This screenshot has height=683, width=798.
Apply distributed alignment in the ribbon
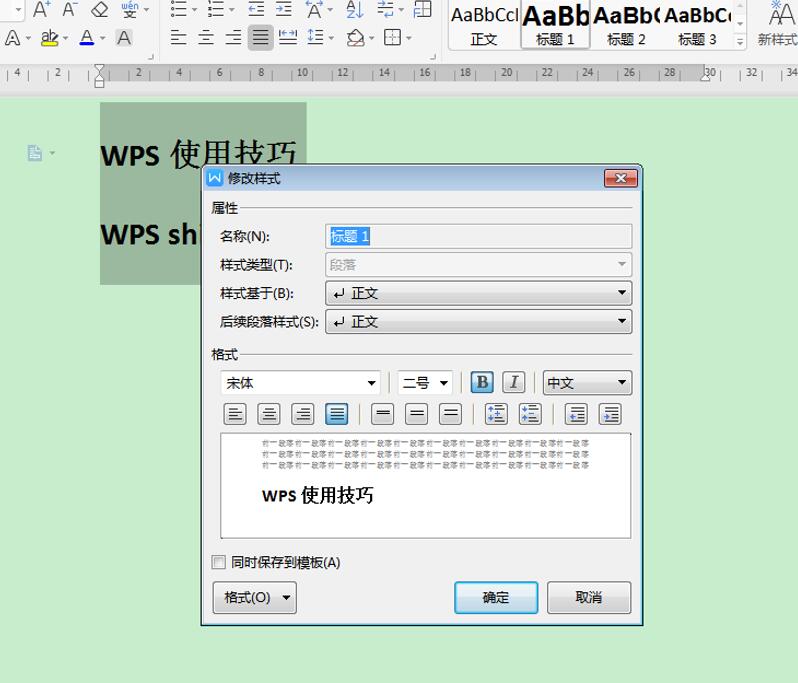pyautogui.click(x=288, y=38)
